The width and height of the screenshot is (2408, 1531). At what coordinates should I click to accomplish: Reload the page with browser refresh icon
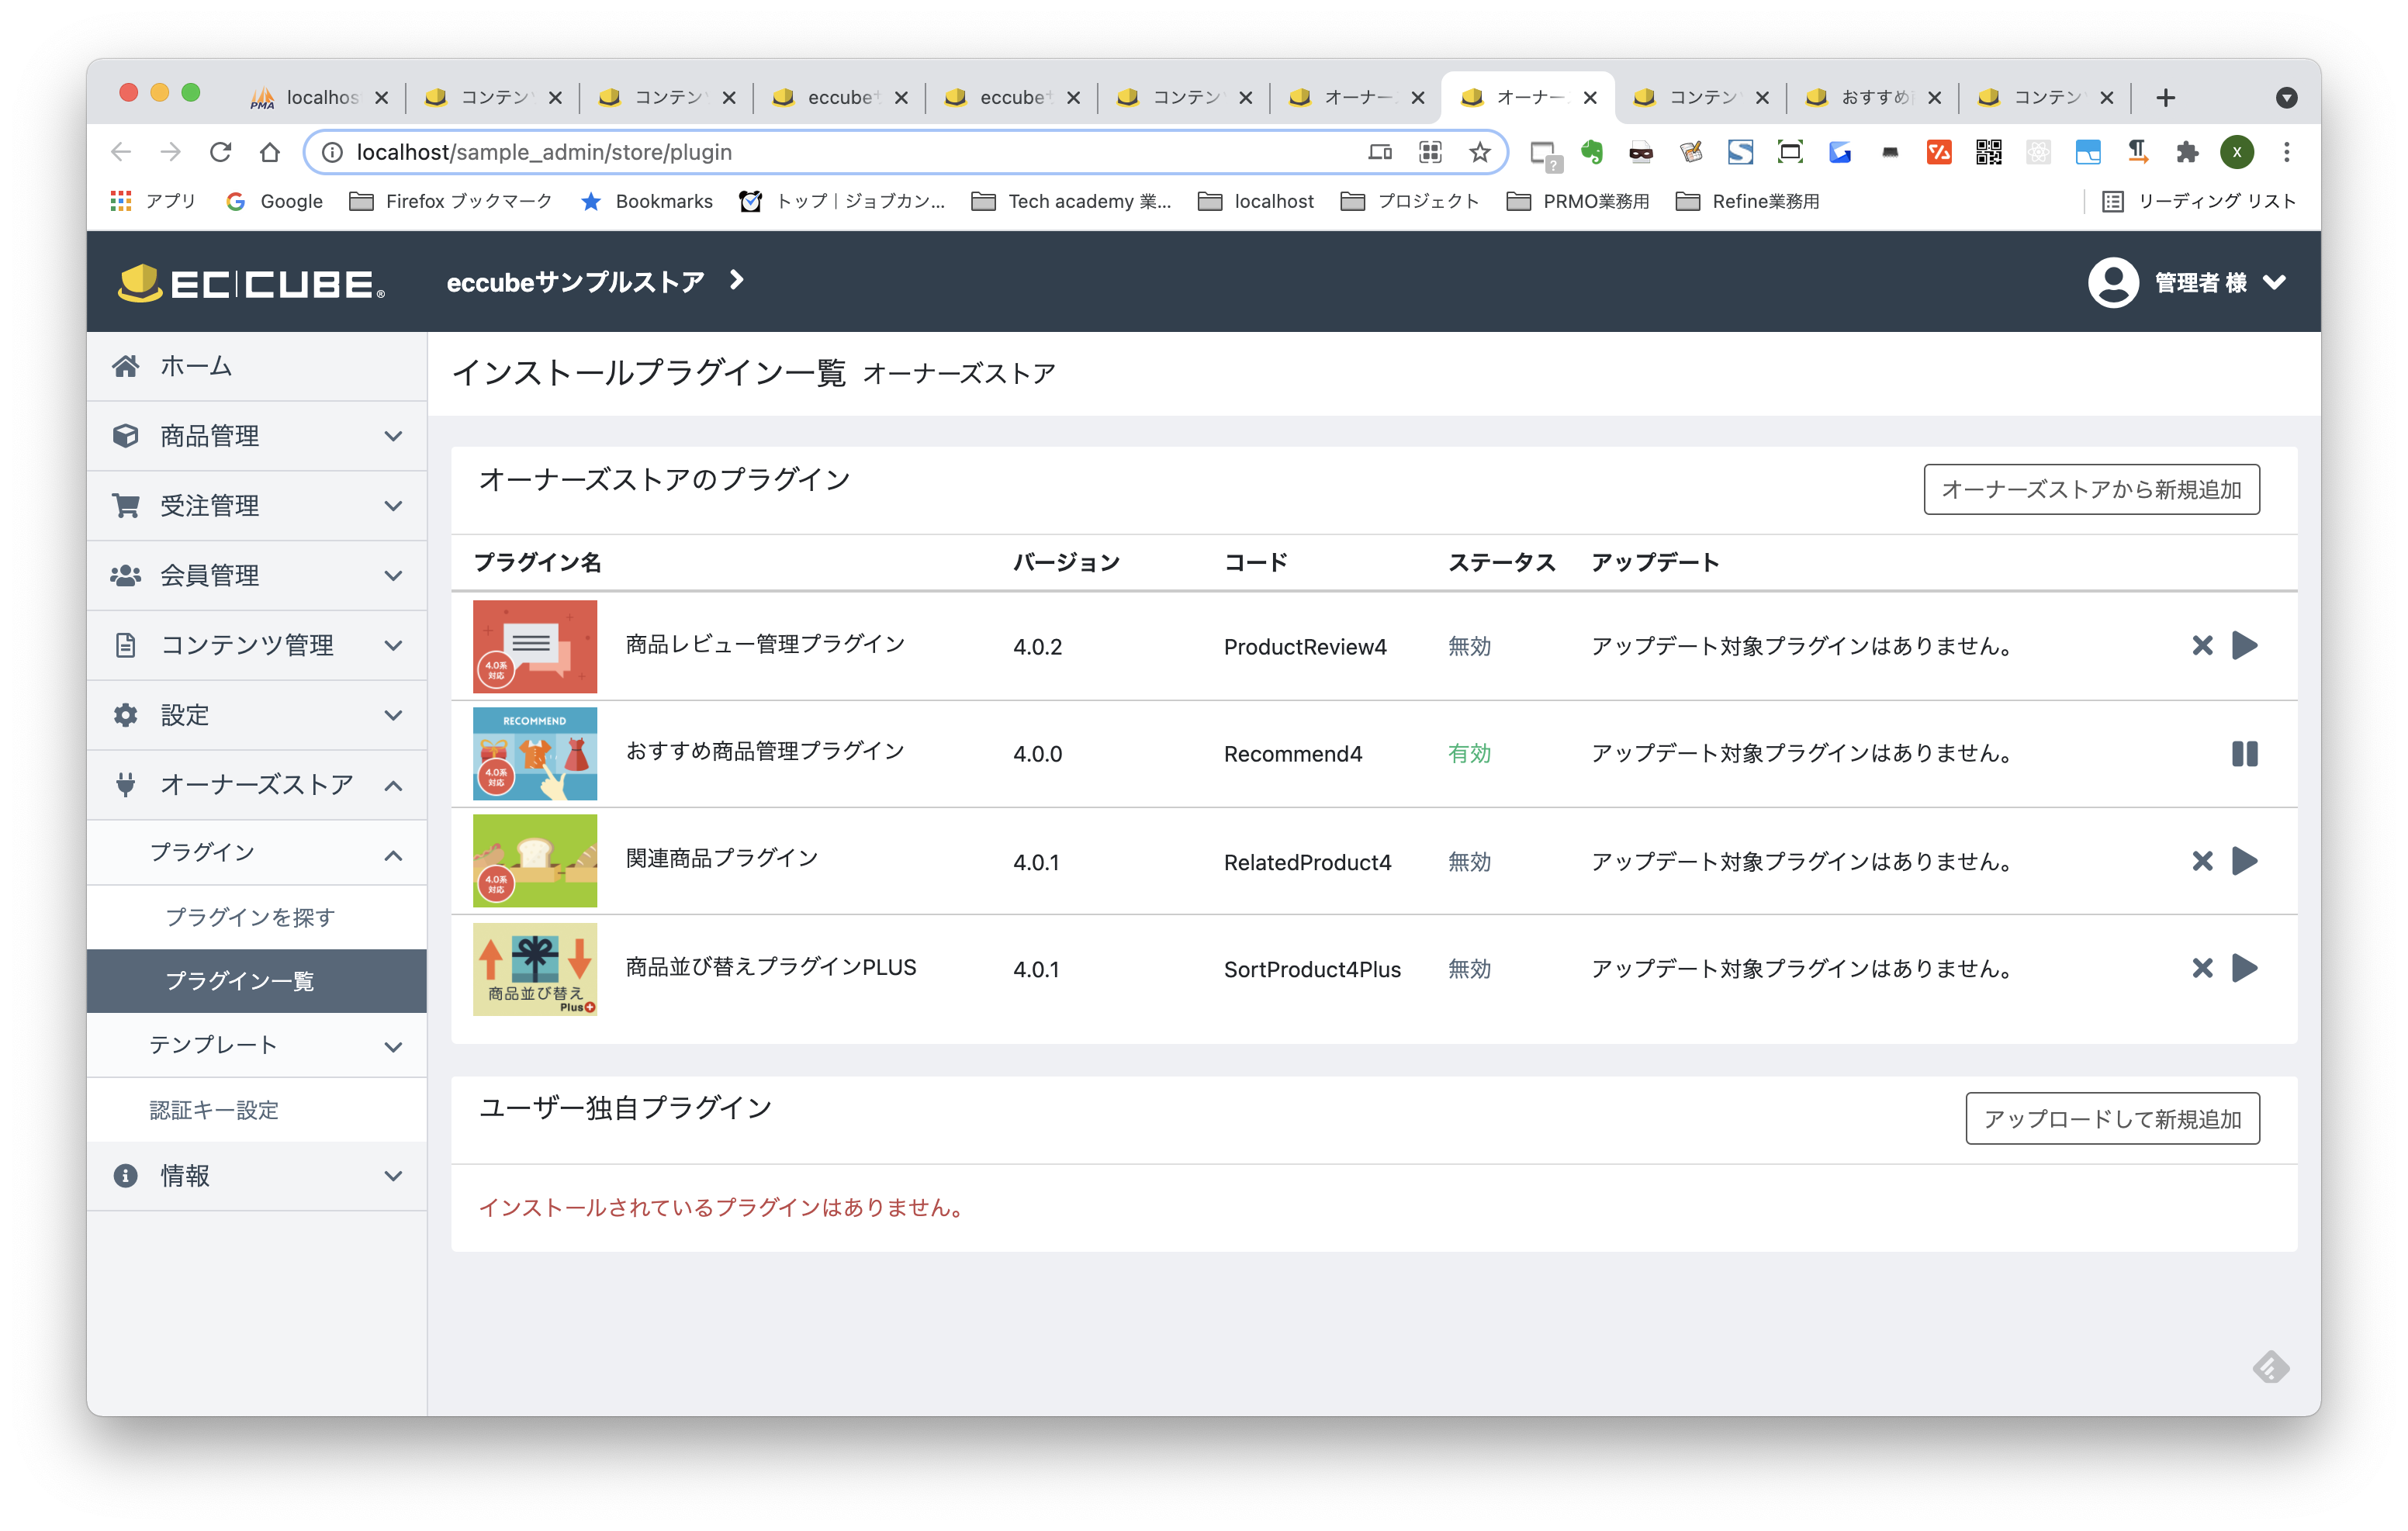(220, 152)
